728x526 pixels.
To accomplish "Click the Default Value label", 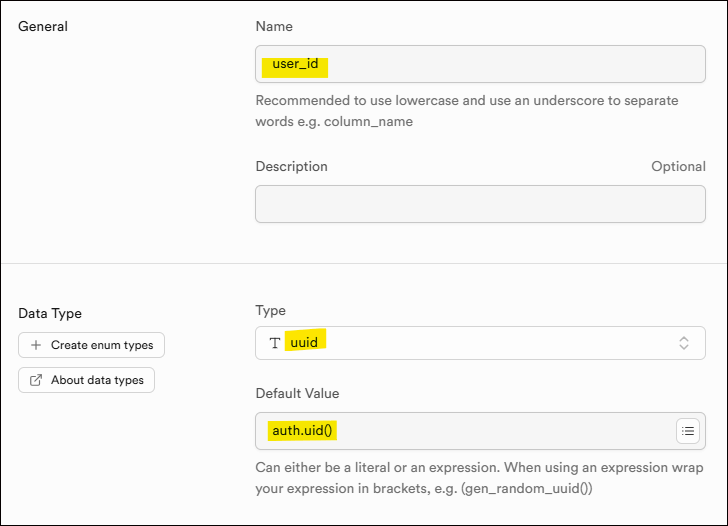I will [300, 394].
